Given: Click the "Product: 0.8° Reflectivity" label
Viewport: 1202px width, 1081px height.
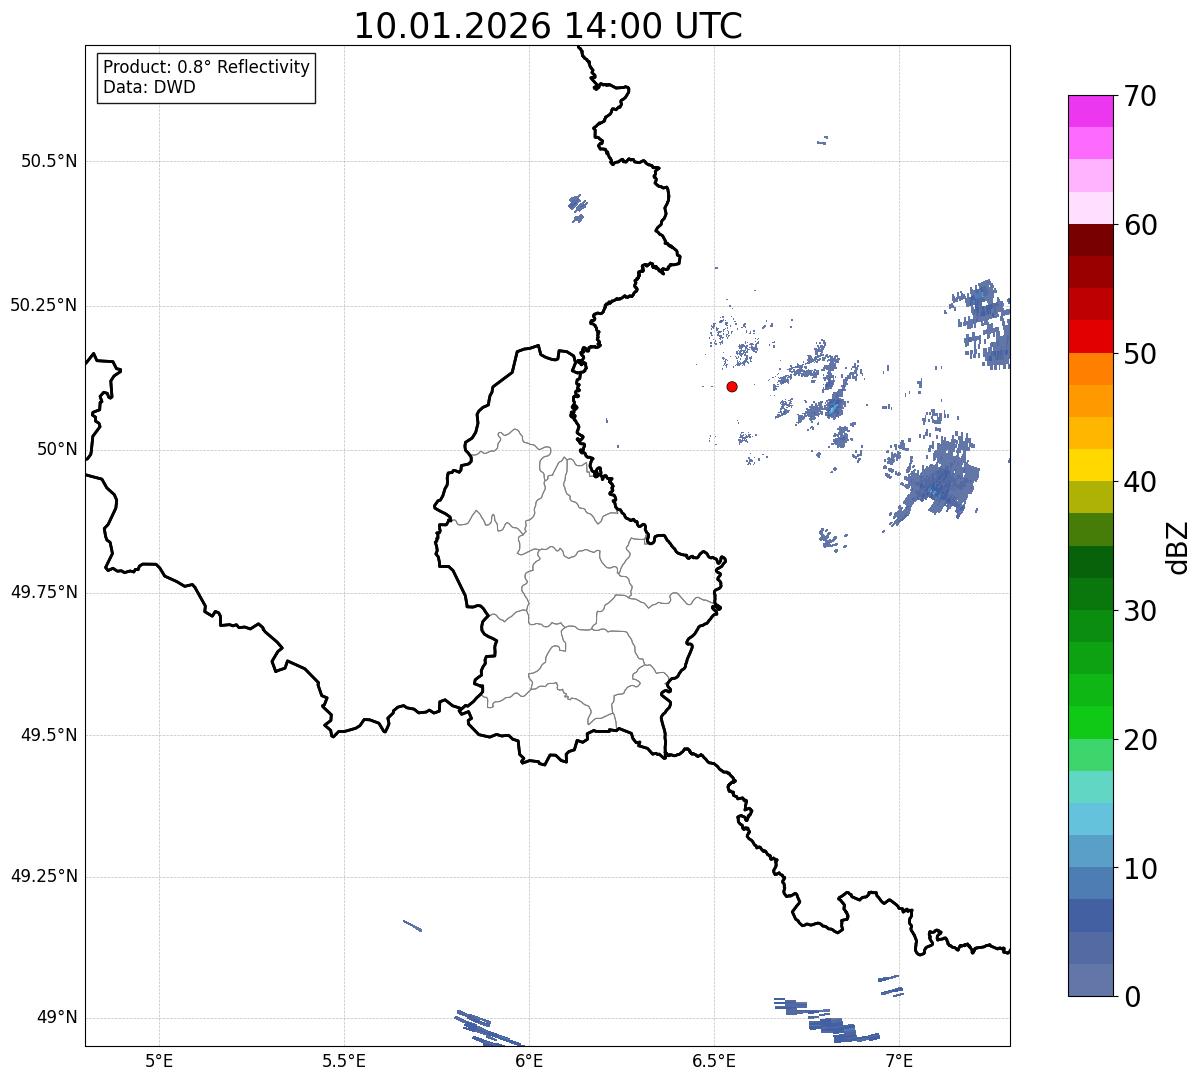Looking at the screenshot, I should [x=207, y=67].
